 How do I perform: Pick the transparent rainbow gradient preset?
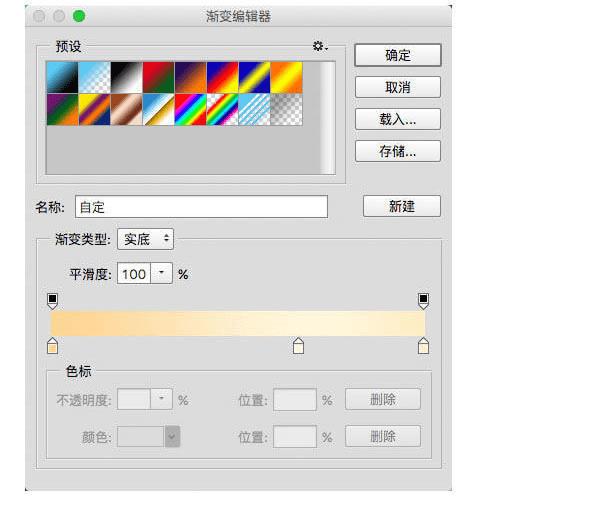click(x=222, y=109)
